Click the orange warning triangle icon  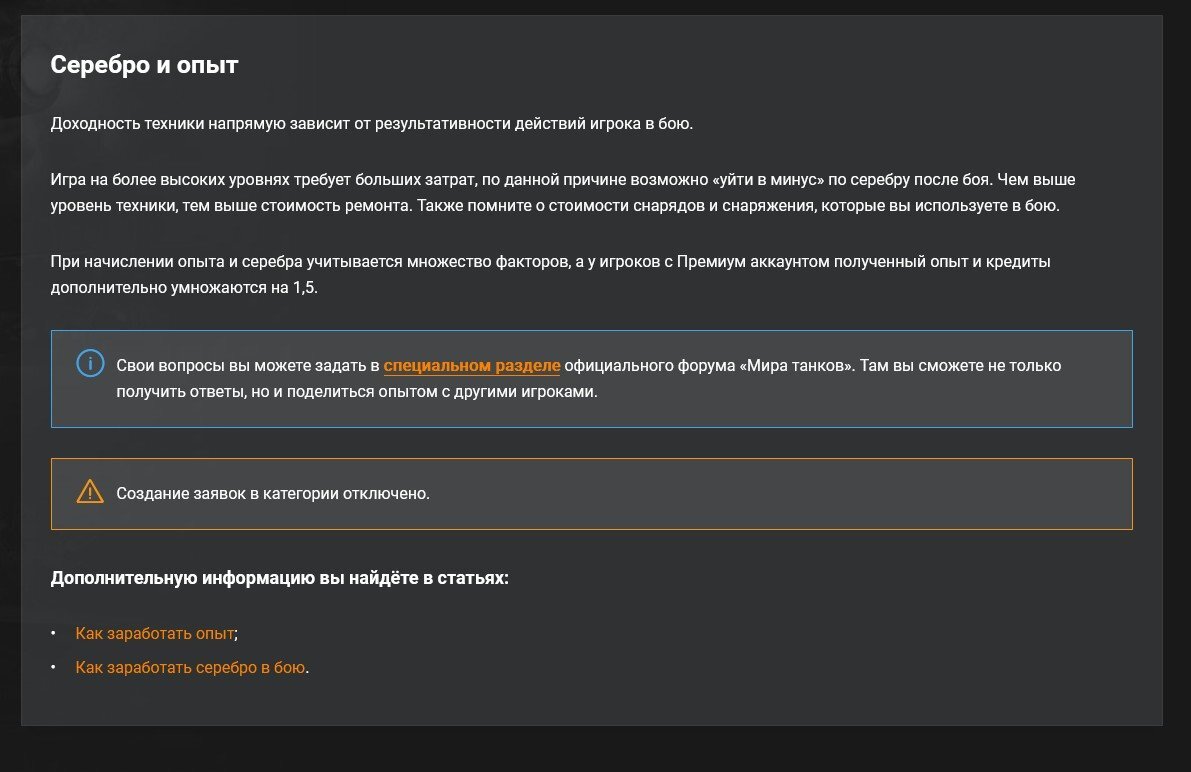click(x=90, y=492)
